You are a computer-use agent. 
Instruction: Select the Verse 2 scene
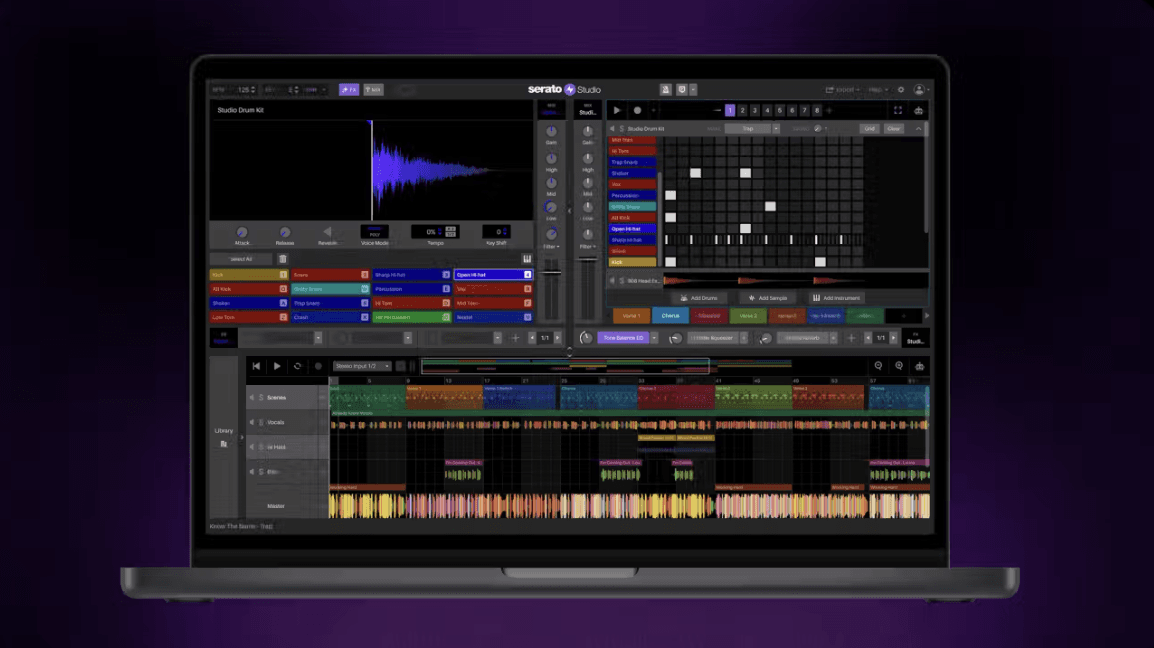tap(748, 316)
